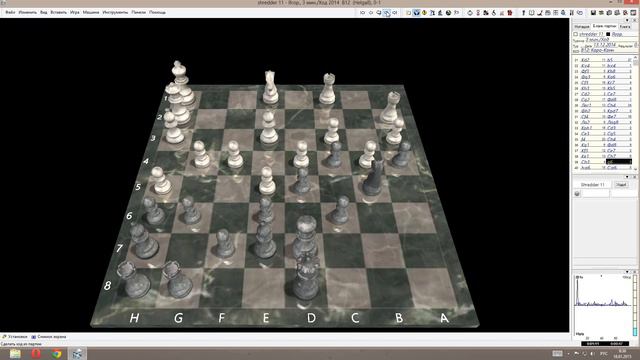Click the open book toolbar icon

coord(531,13)
